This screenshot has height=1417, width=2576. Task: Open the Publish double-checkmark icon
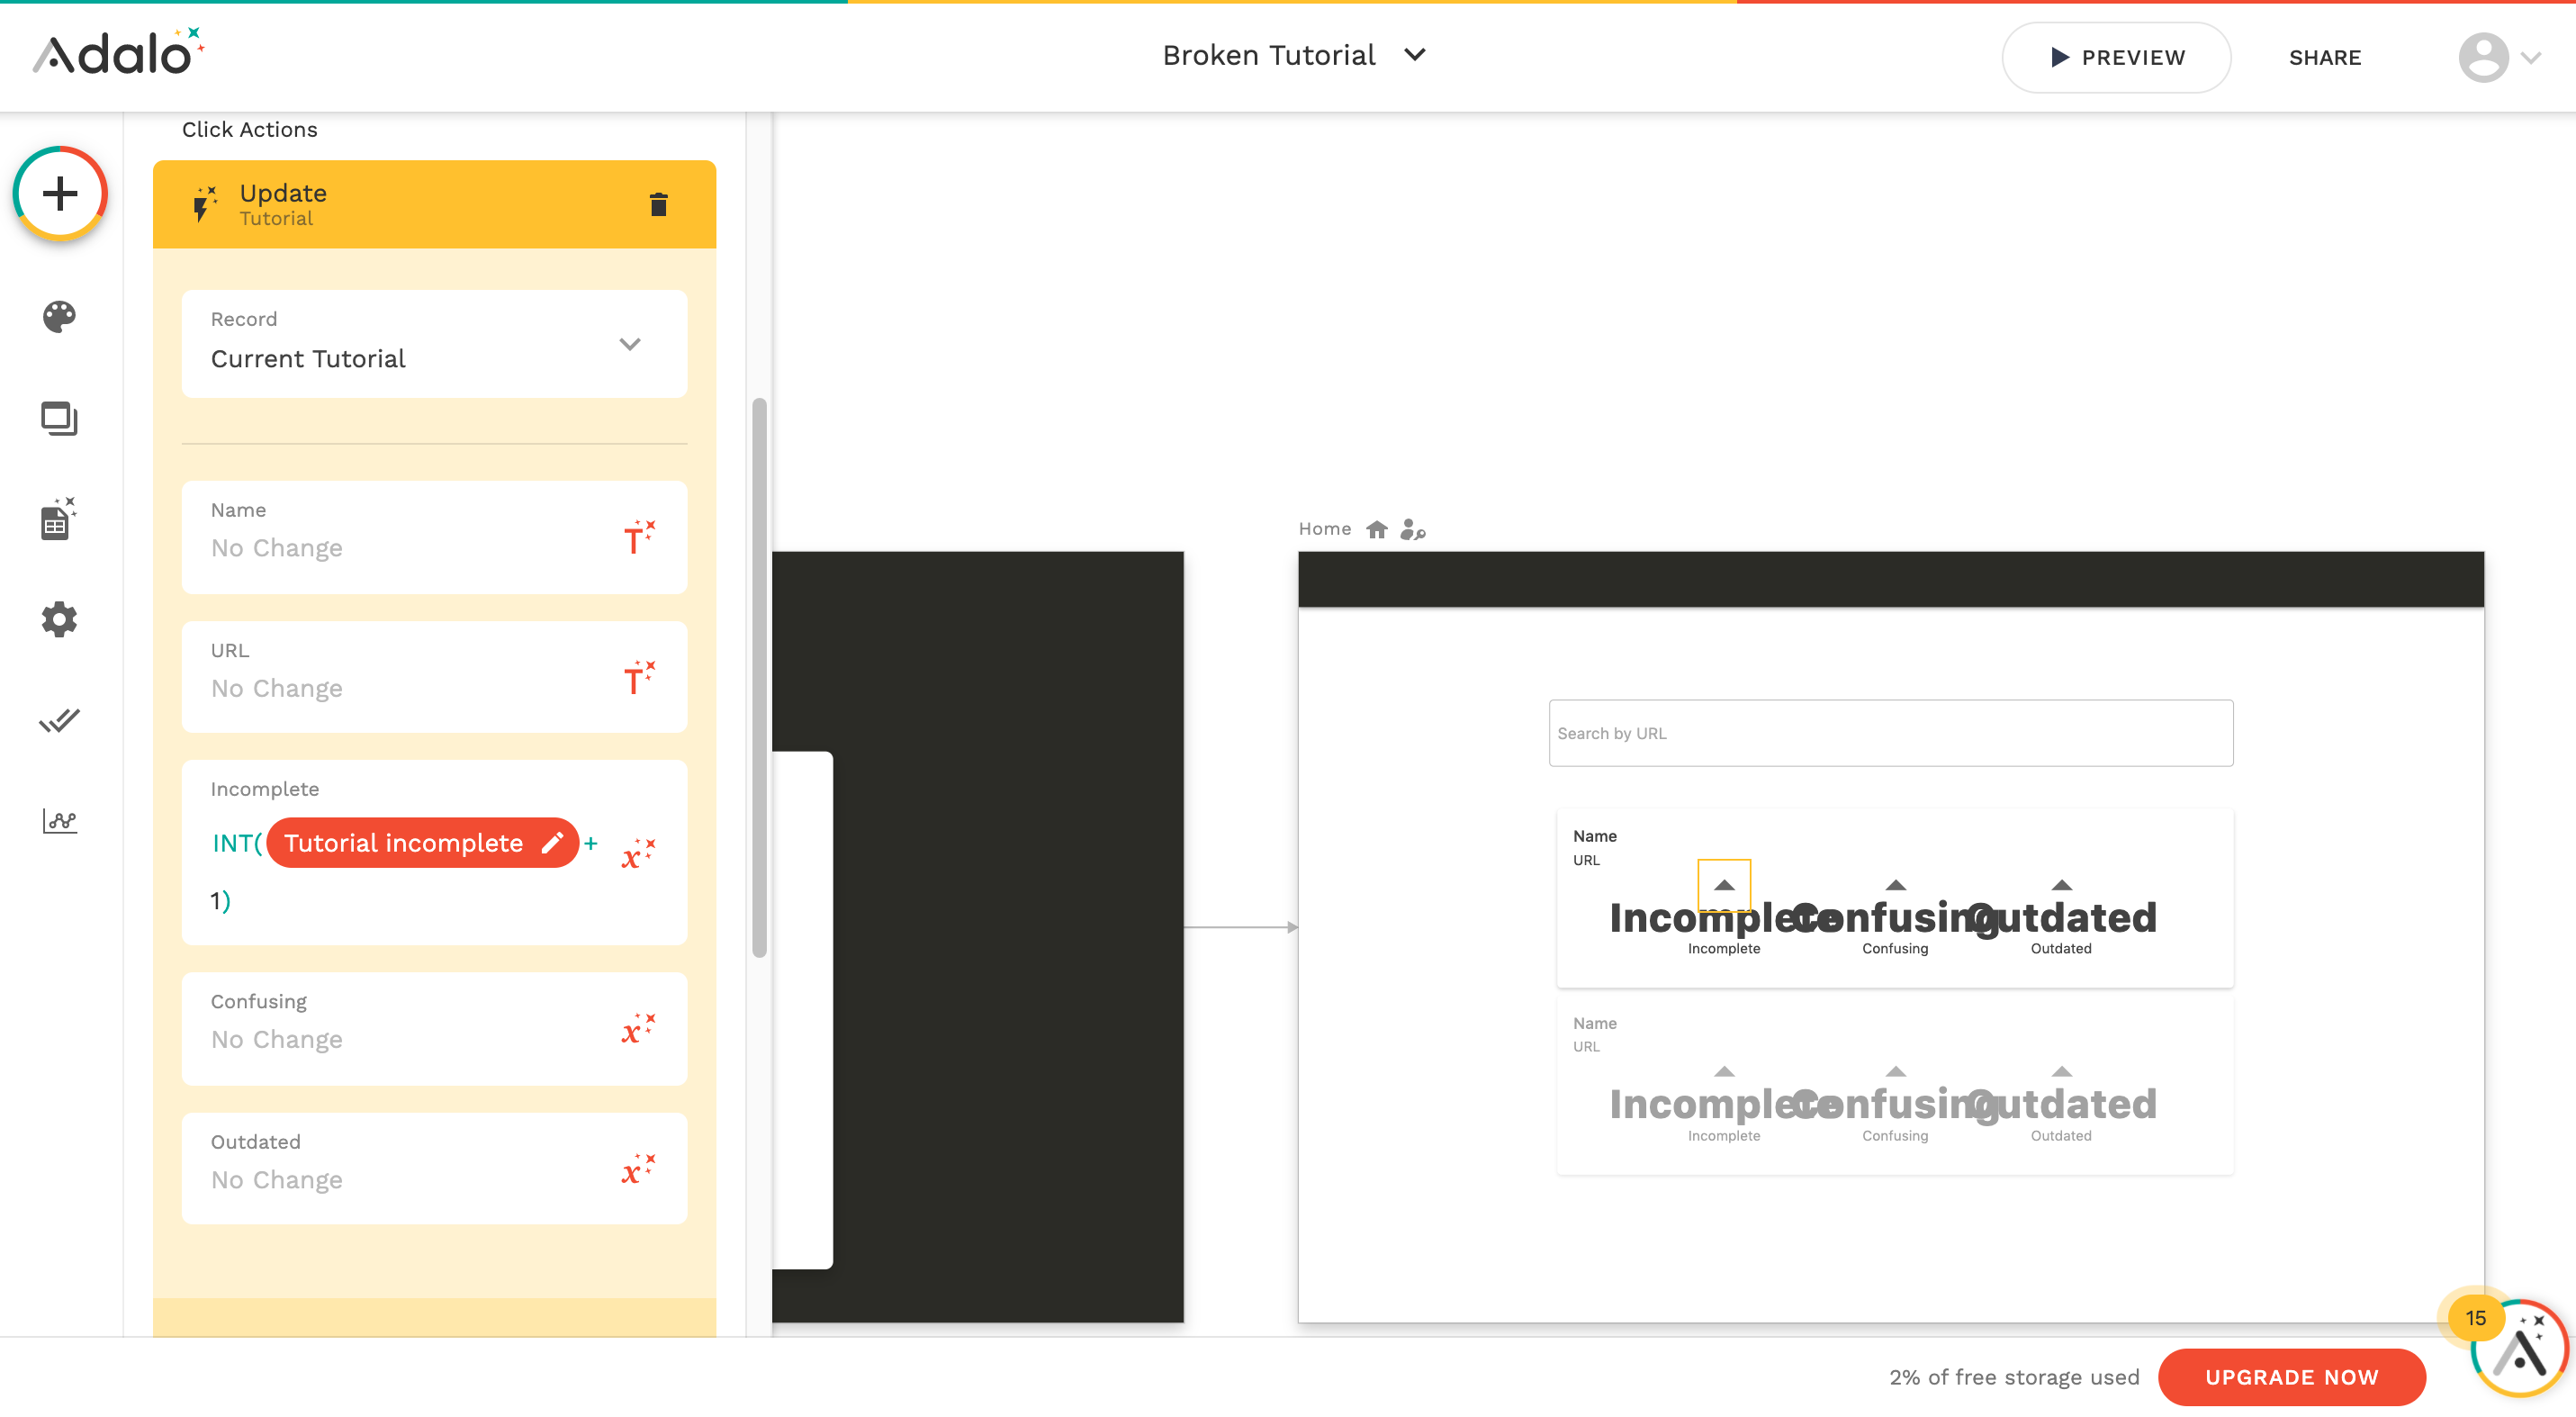59,720
